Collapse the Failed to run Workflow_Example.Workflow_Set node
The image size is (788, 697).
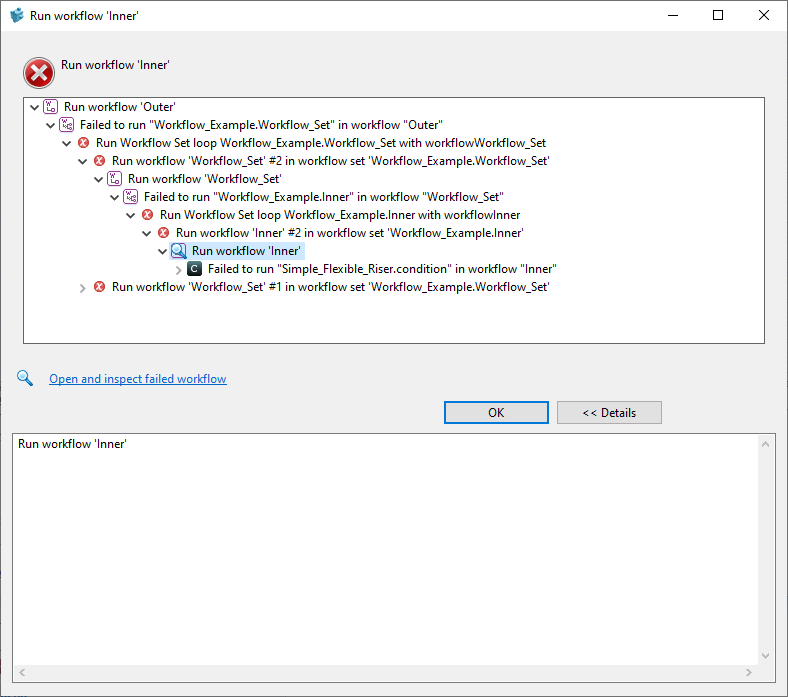[x=50, y=125]
